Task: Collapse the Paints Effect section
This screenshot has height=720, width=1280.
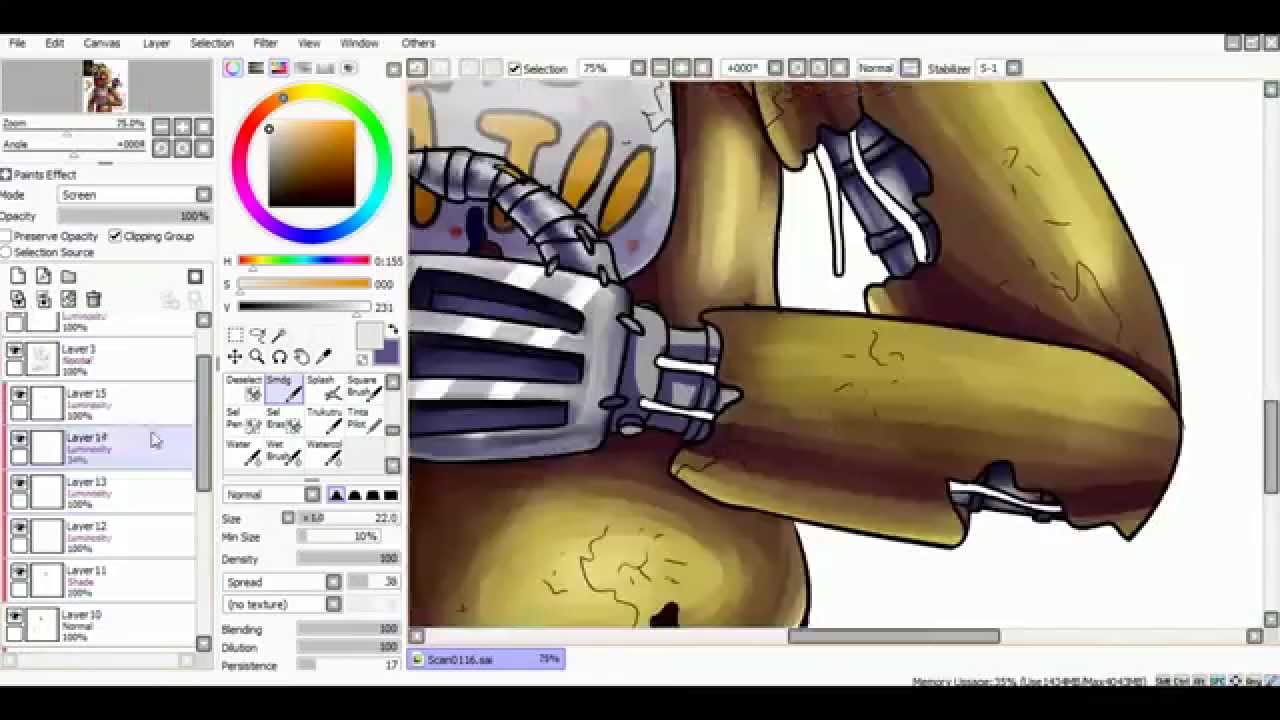Action: pos(6,174)
